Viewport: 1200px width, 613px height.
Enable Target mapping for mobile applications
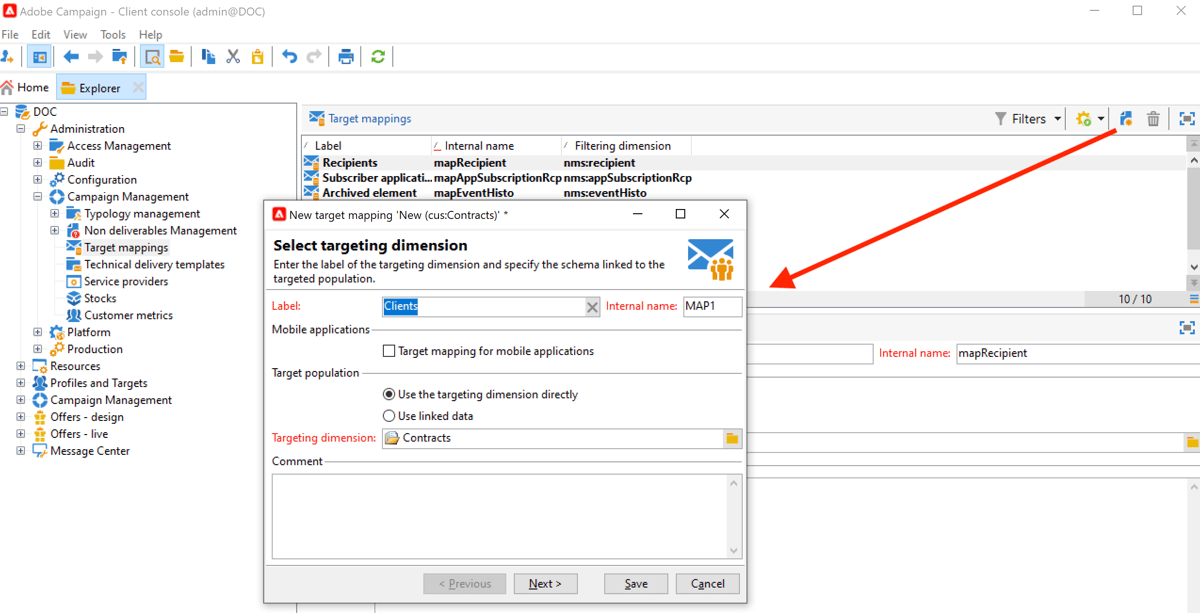(388, 351)
